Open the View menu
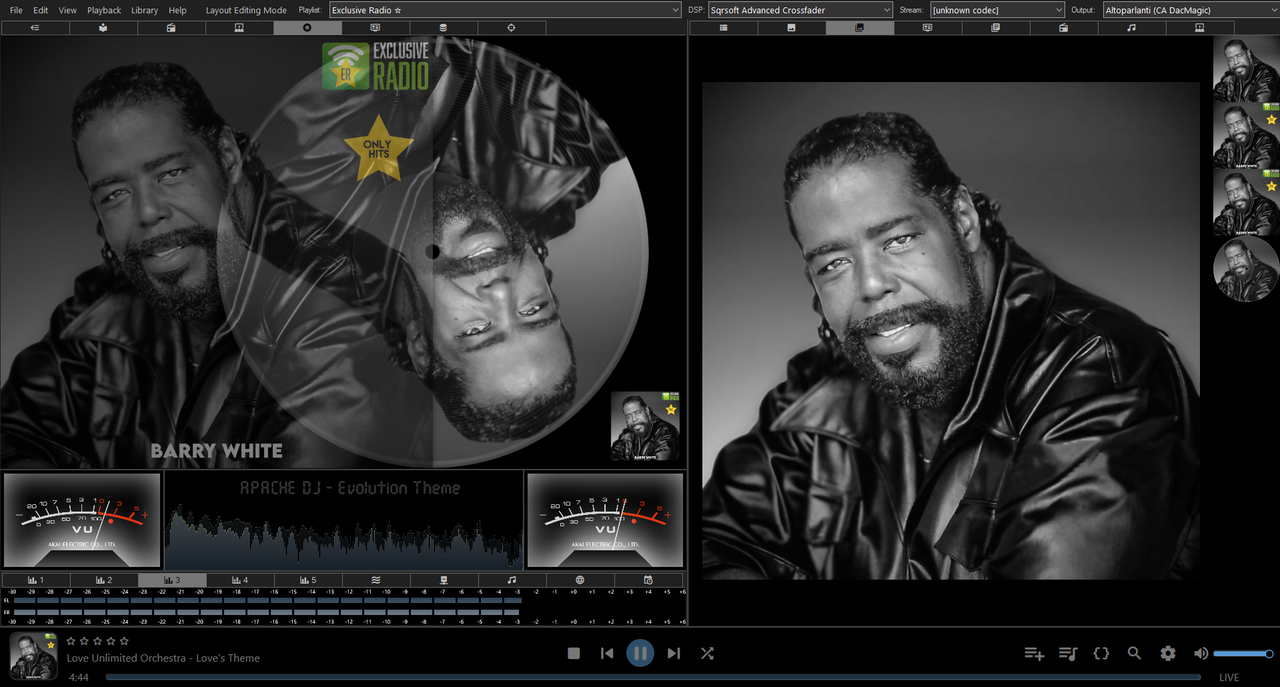 pyautogui.click(x=68, y=10)
